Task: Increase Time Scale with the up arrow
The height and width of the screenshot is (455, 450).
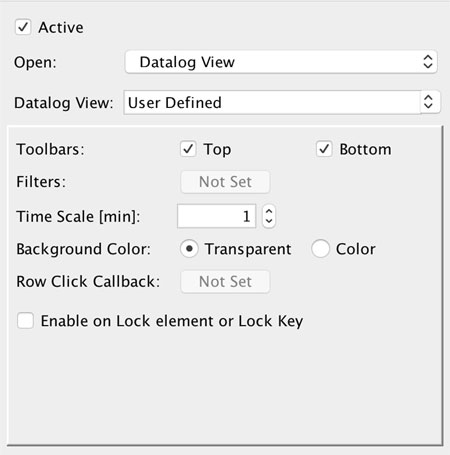Action: (x=269, y=211)
